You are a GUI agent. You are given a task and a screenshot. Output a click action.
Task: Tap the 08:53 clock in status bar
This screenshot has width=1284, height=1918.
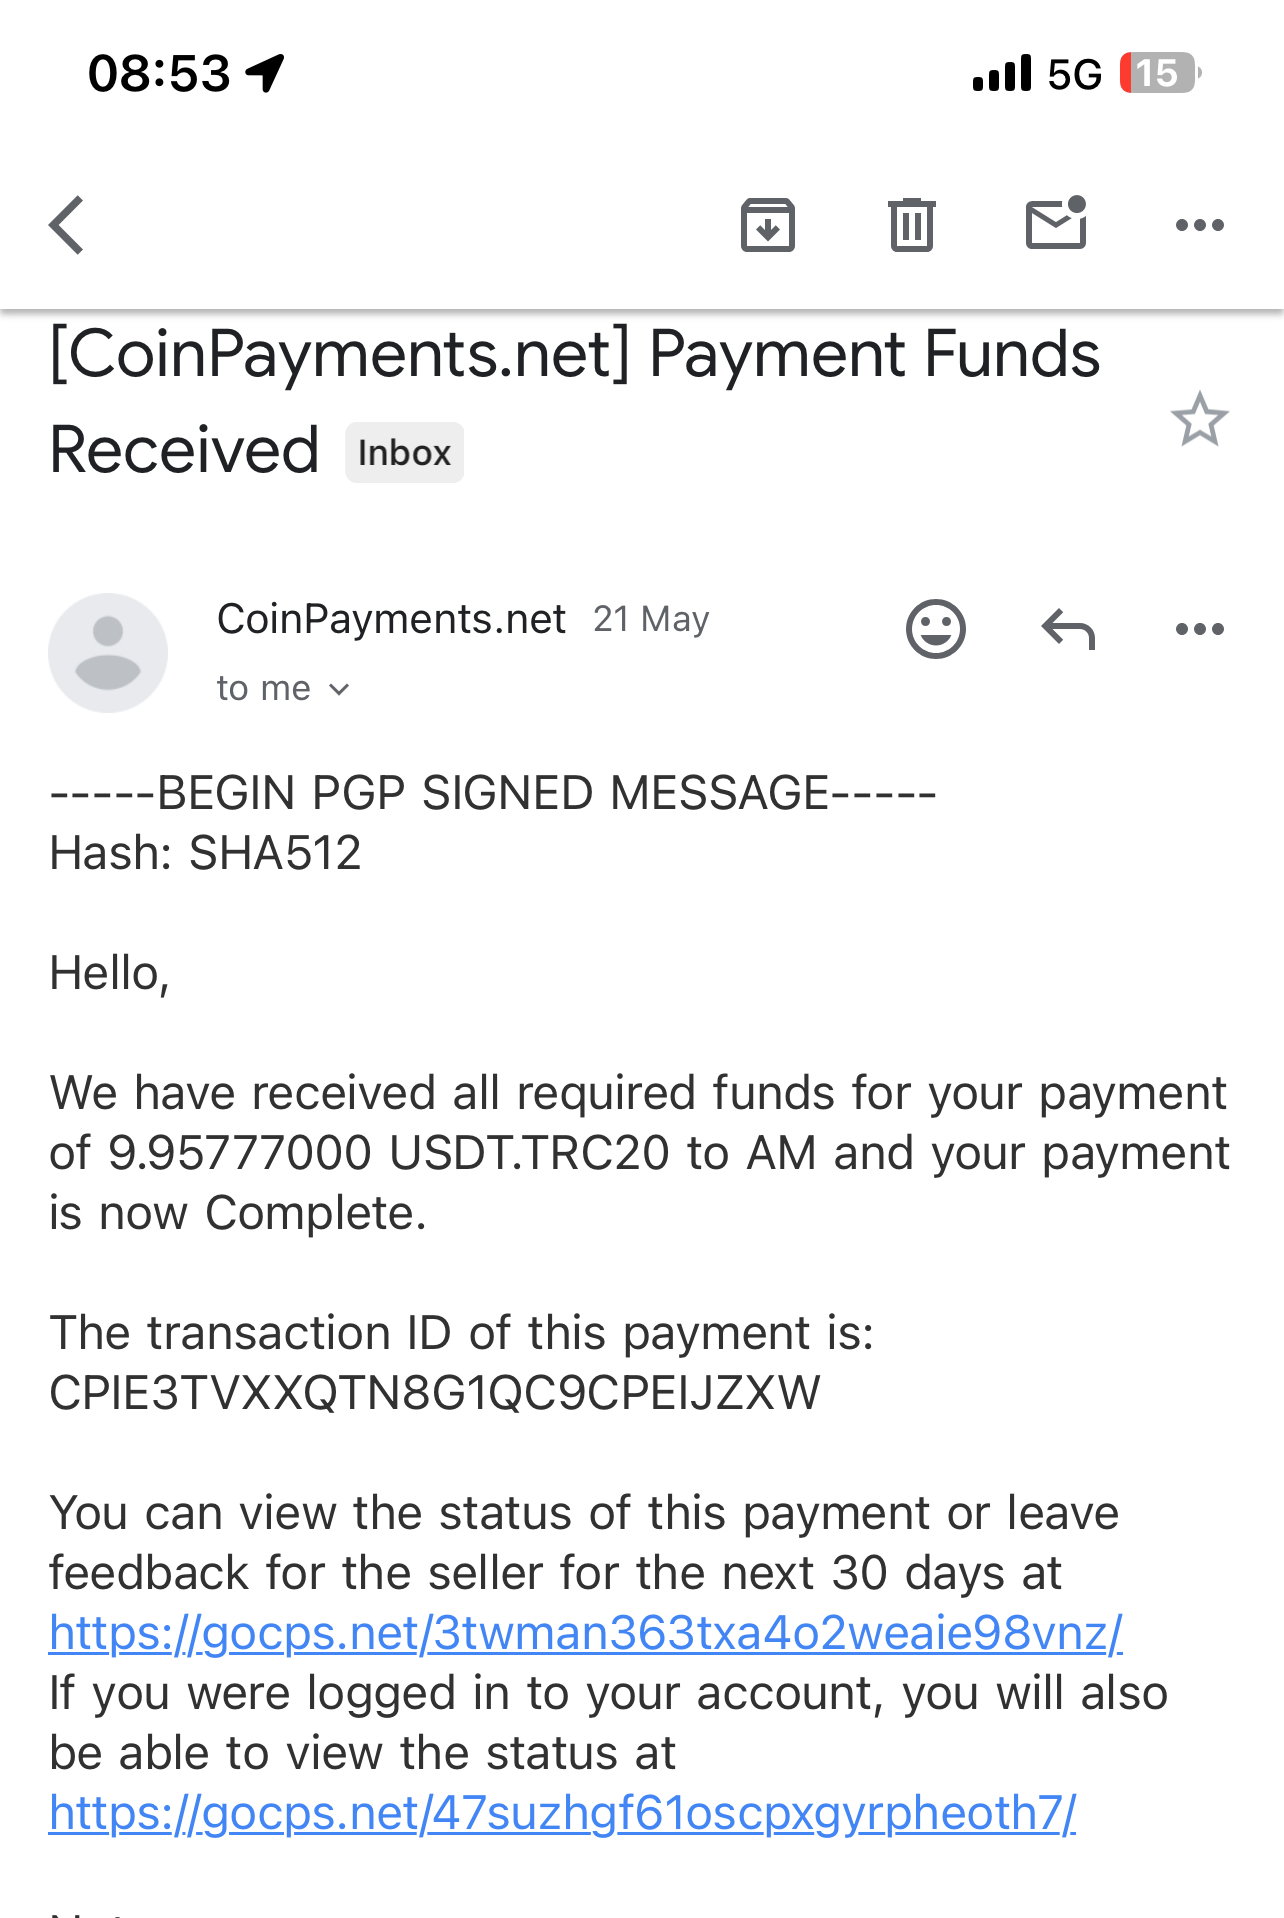(x=159, y=73)
